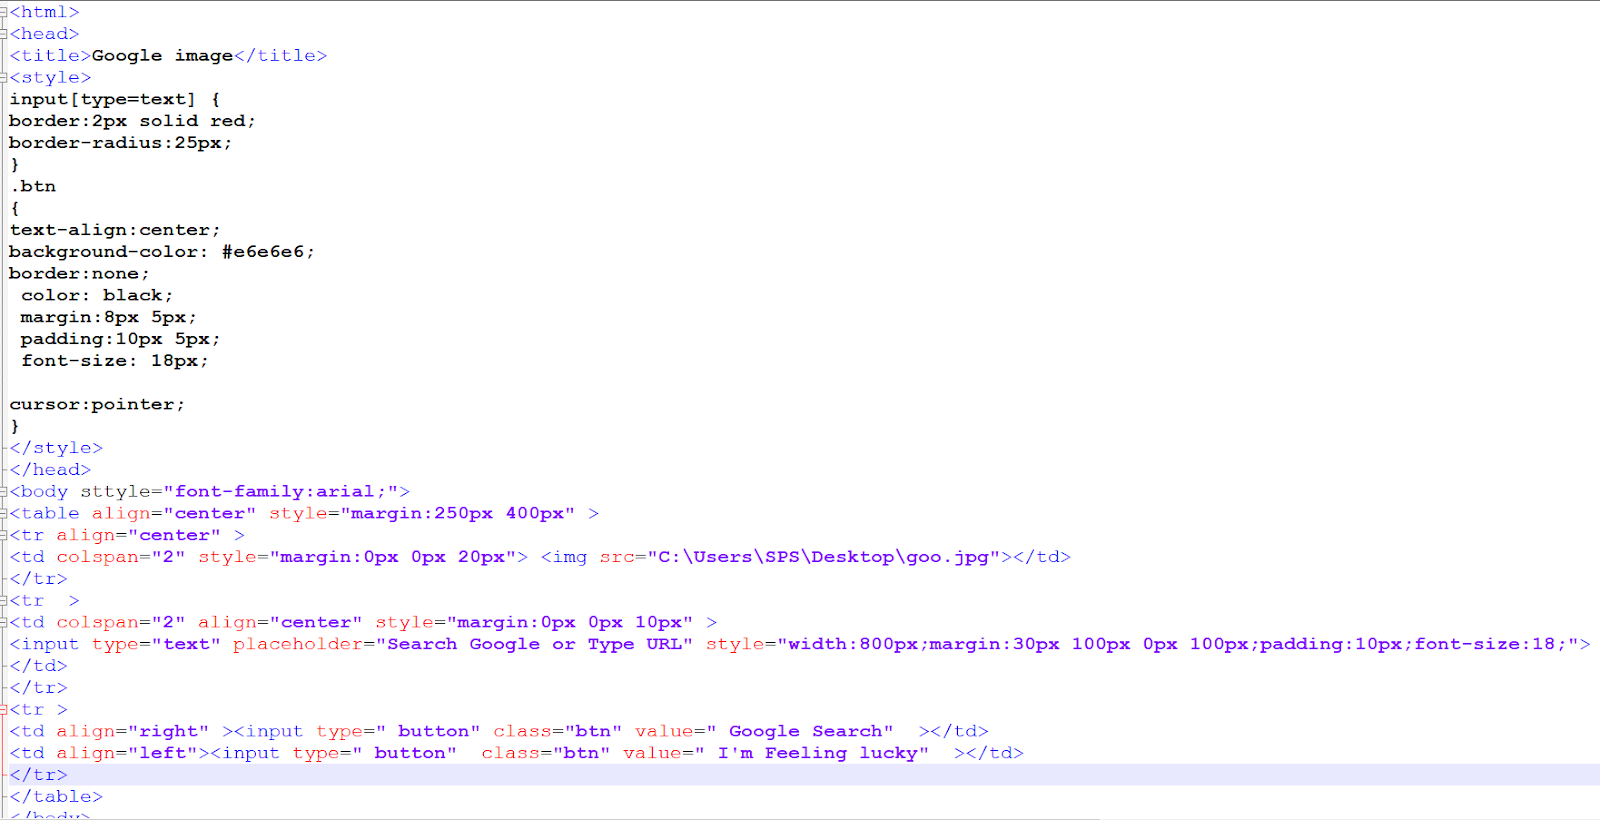Click the "font-family:arial;" value
Viewport: 1600px width, 820px height.
[280, 492]
